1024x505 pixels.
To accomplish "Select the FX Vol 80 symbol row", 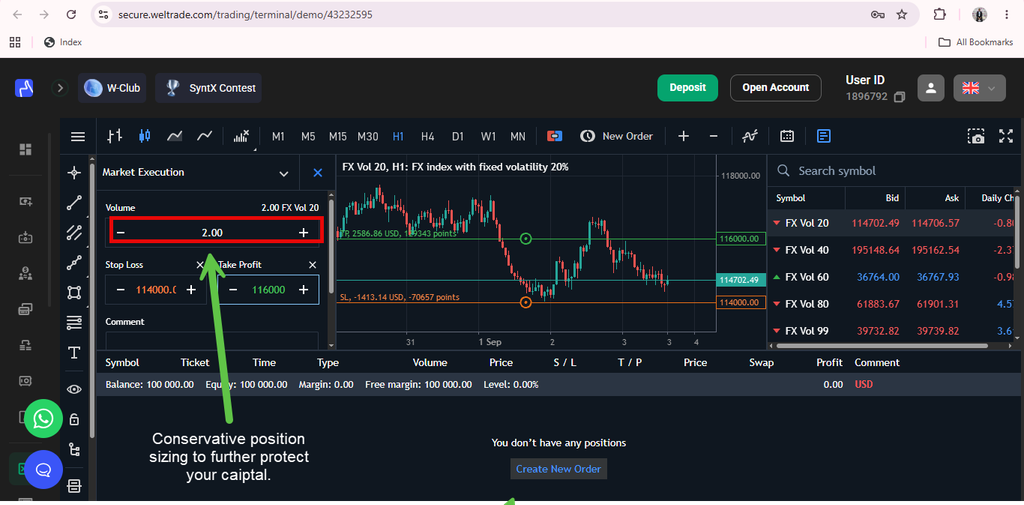I will coord(891,304).
